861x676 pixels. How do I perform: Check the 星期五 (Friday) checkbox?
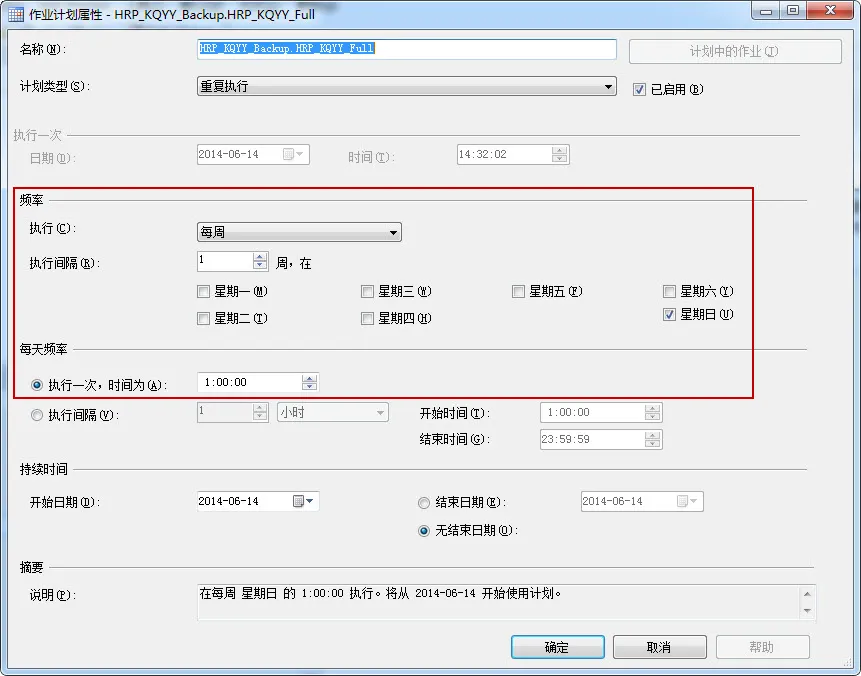(x=518, y=291)
